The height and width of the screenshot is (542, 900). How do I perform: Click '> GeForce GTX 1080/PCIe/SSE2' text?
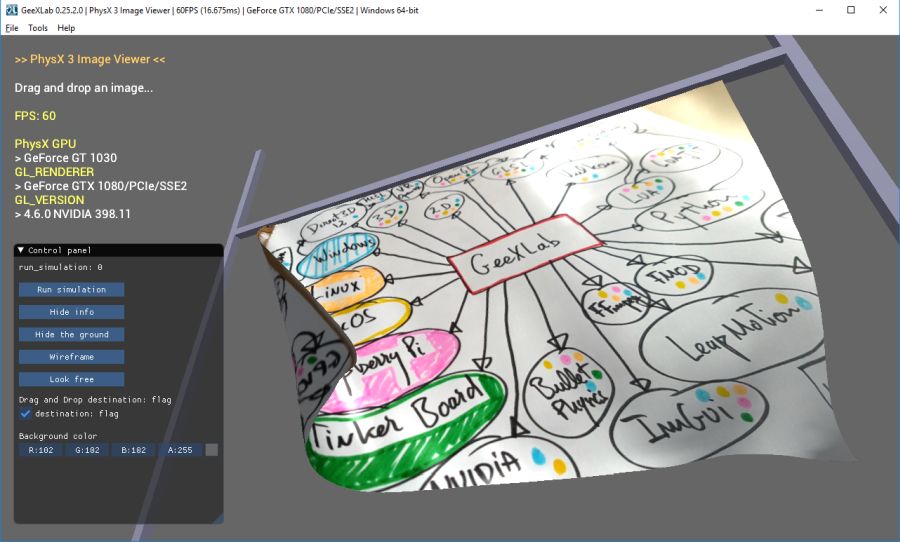click(x=101, y=185)
